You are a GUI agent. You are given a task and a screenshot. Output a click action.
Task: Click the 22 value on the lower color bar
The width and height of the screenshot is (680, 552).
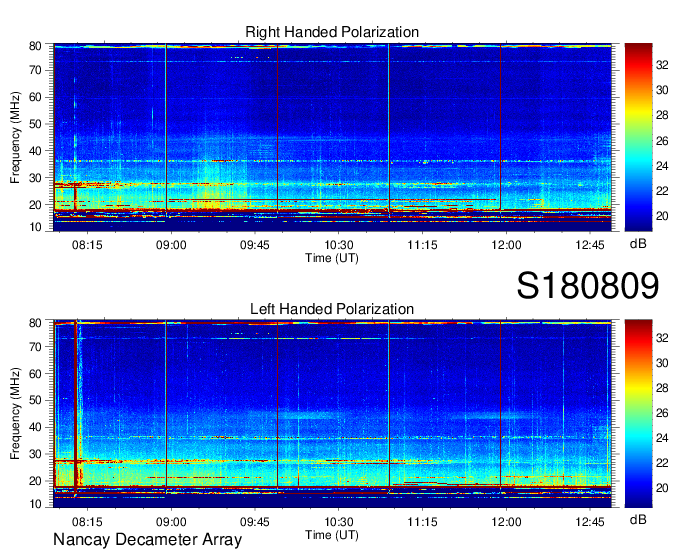(662, 464)
